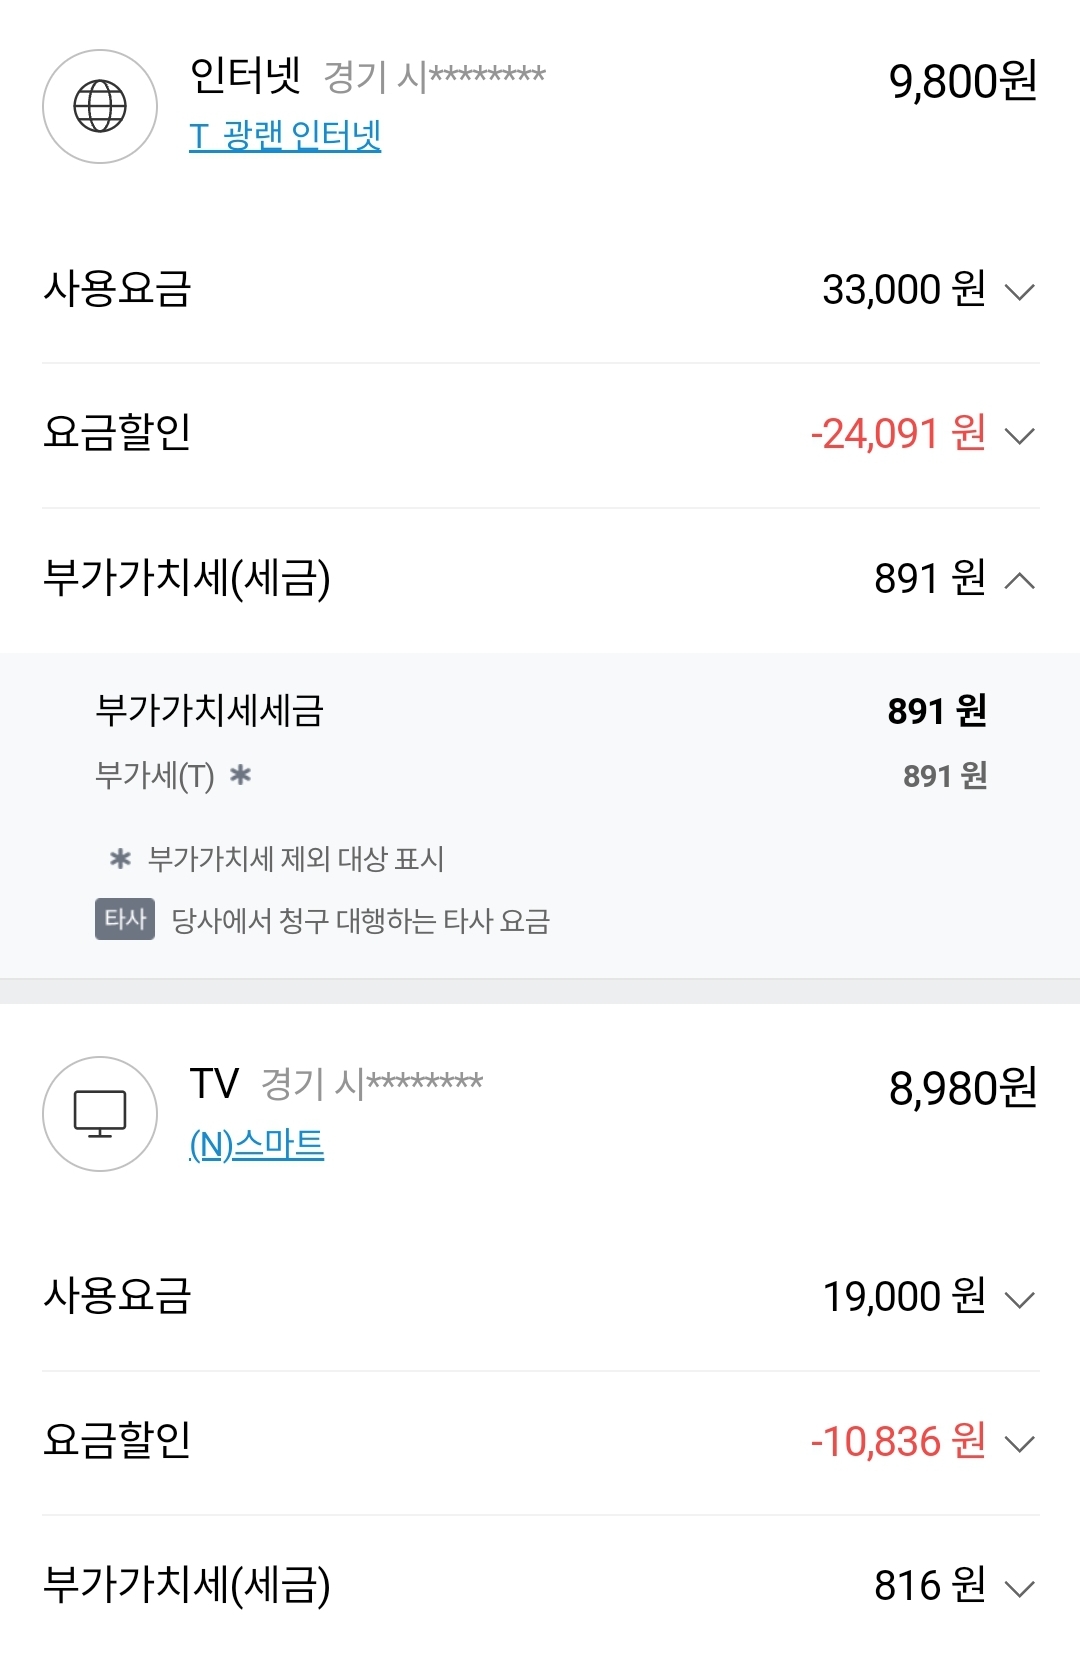The image size is (1080, 1656).
Task: Tap the 당사에서 청구 대행하는 타사 요금 note
Action: 360,920
